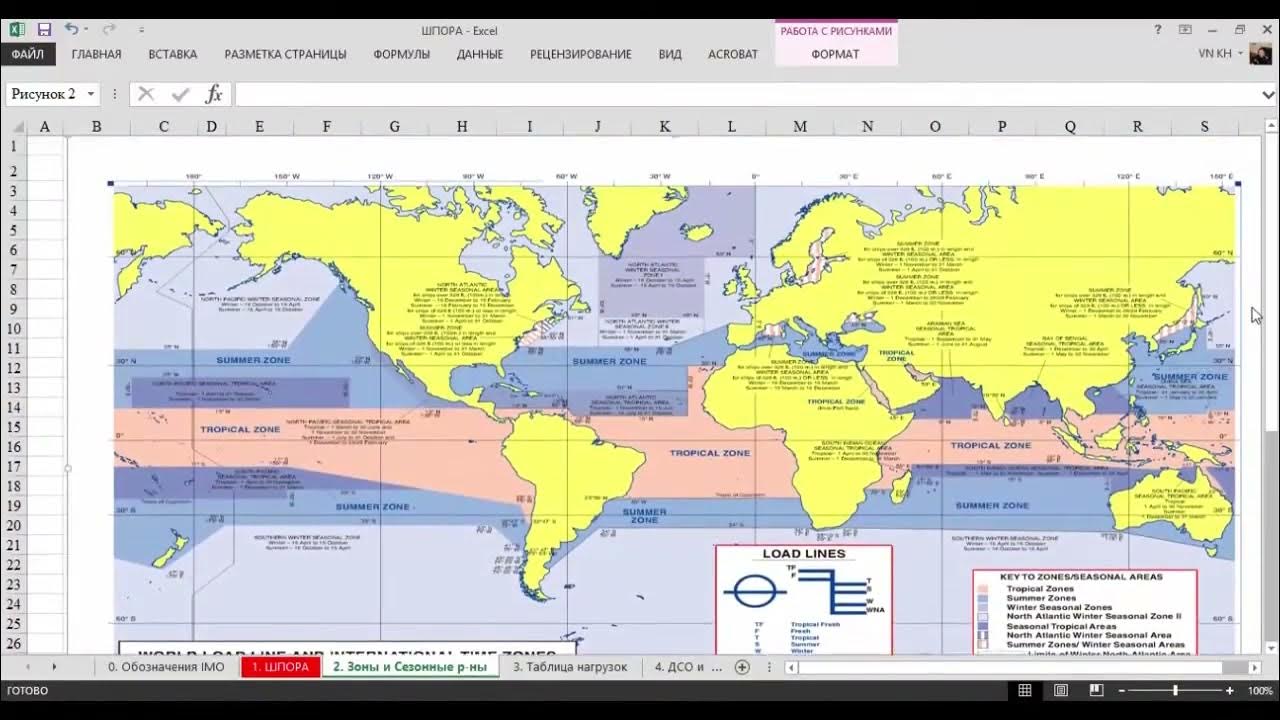Switch to Page Break Preview icon

tap(1096, 691)
